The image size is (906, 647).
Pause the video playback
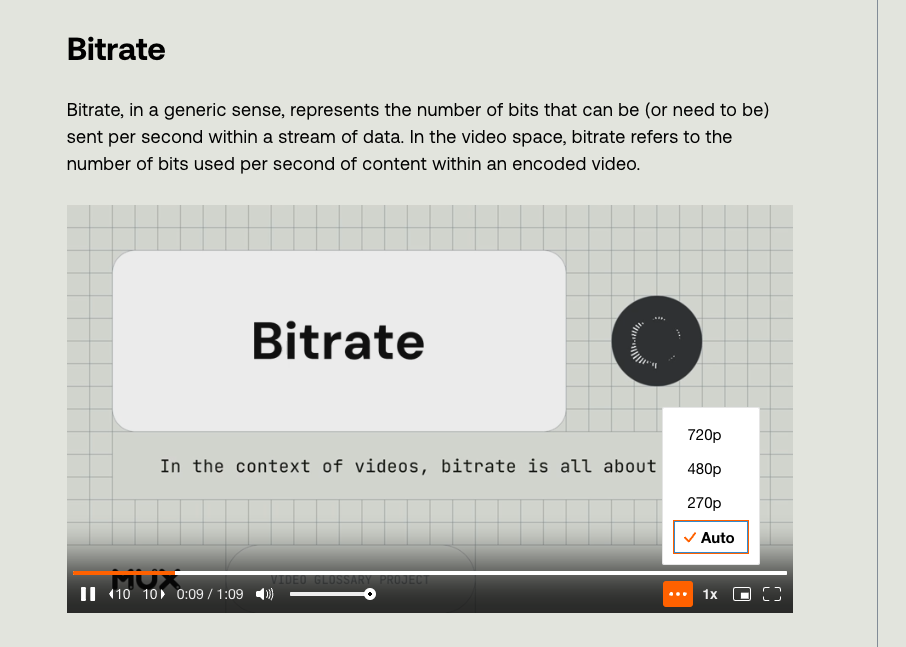[x=88, y=594]
